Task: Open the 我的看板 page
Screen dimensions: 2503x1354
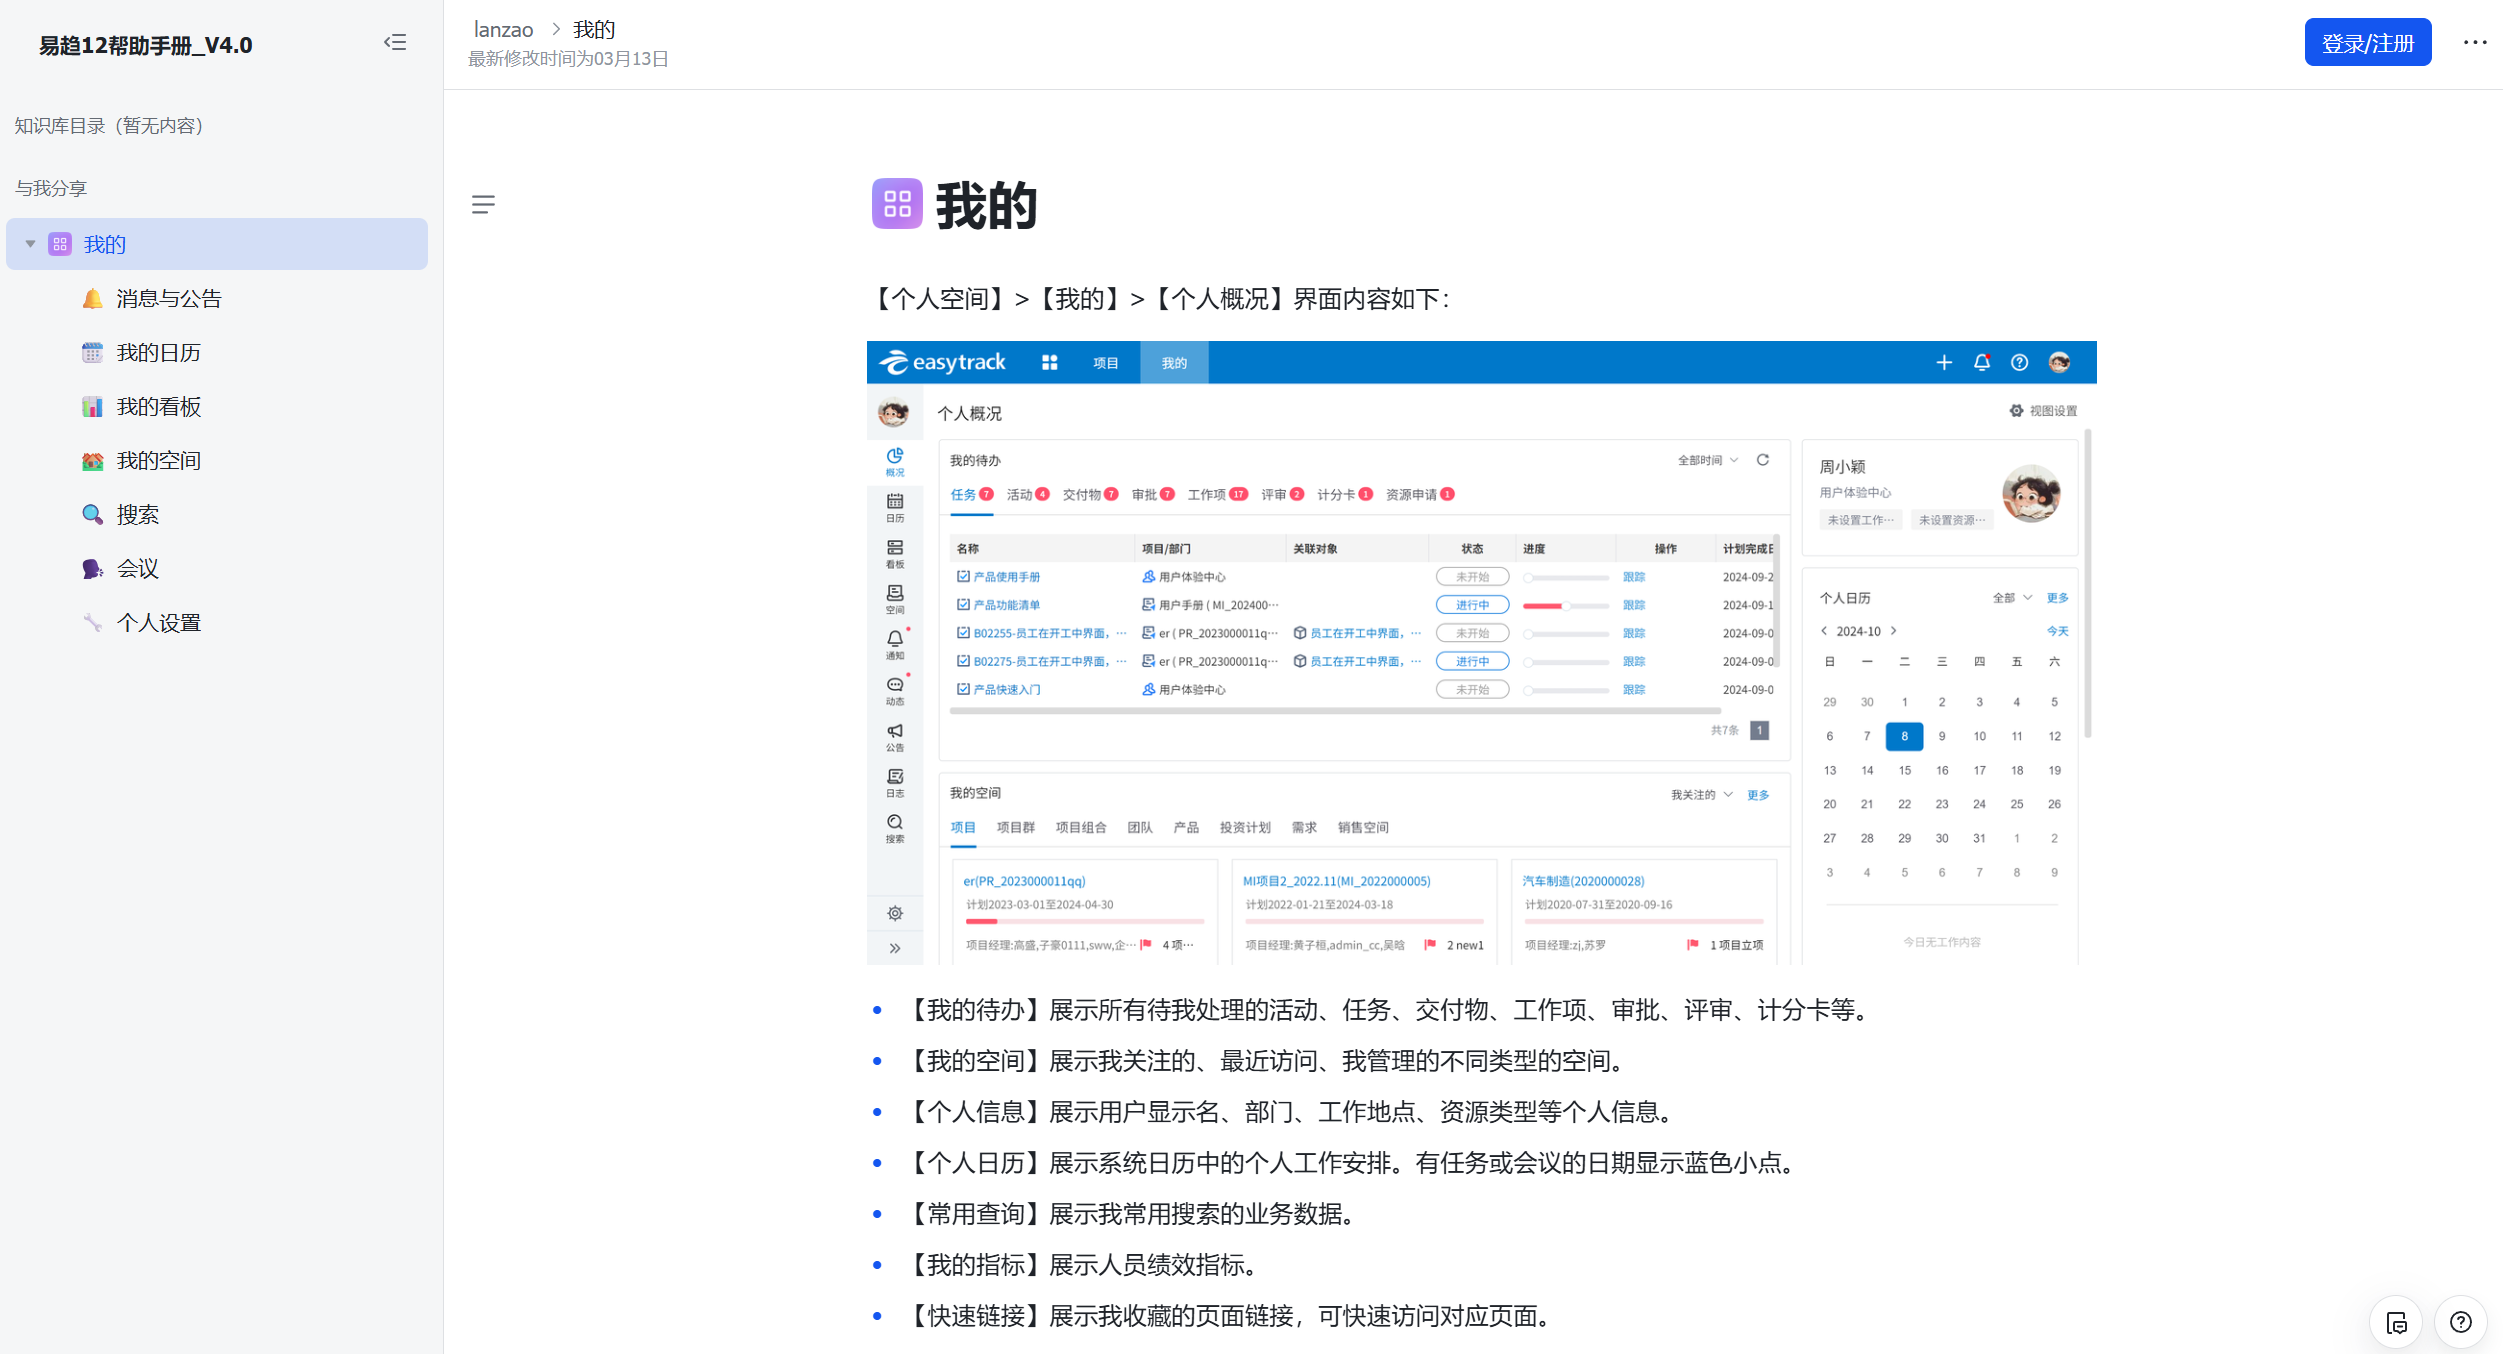Action: 158,407
